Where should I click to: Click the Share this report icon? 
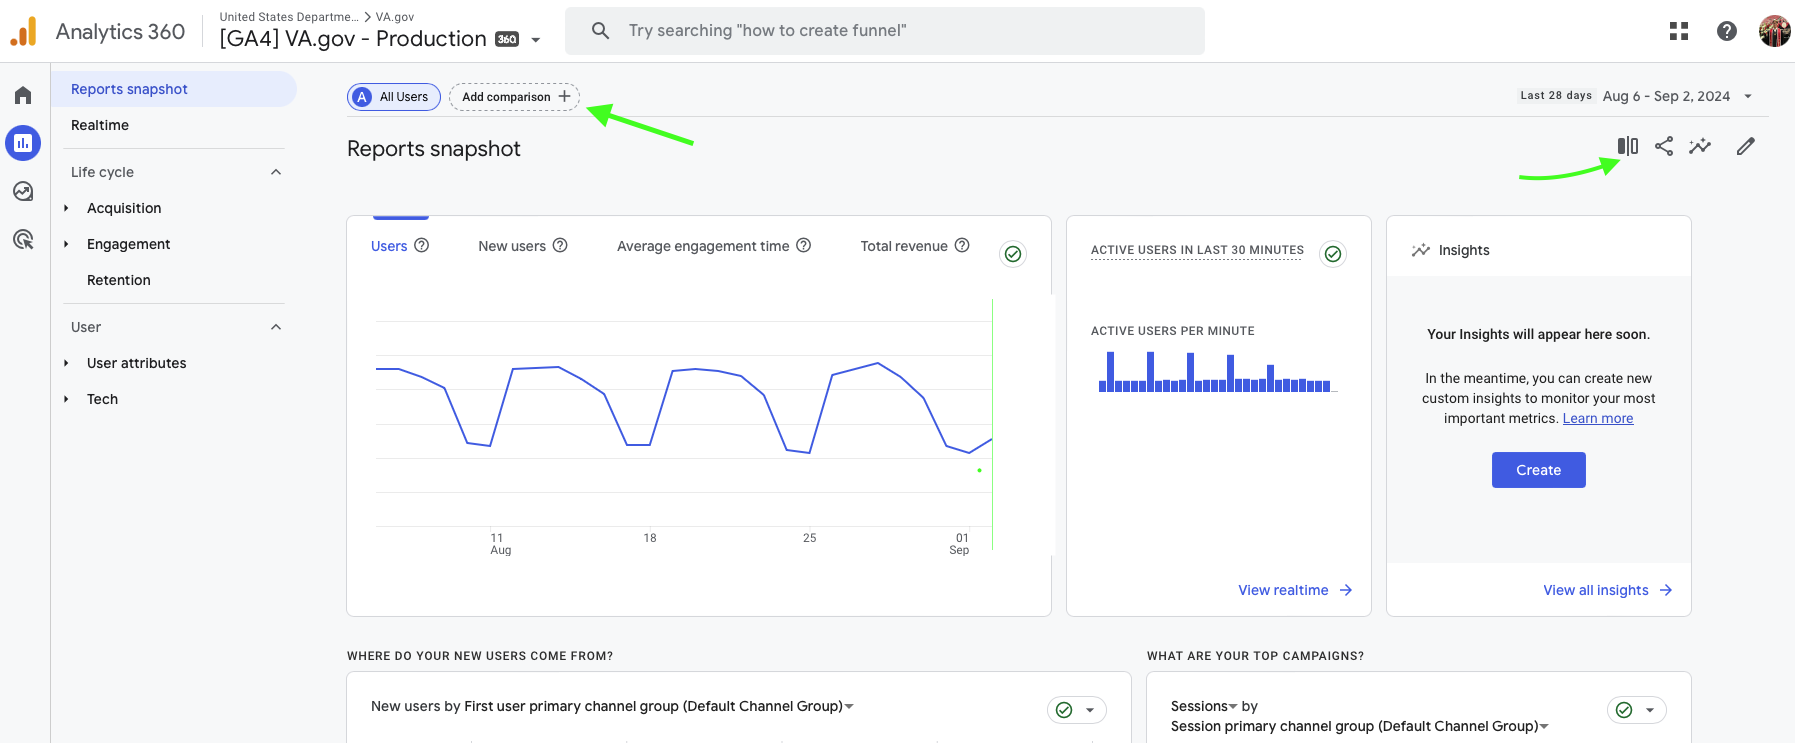tap(1663, 146)
